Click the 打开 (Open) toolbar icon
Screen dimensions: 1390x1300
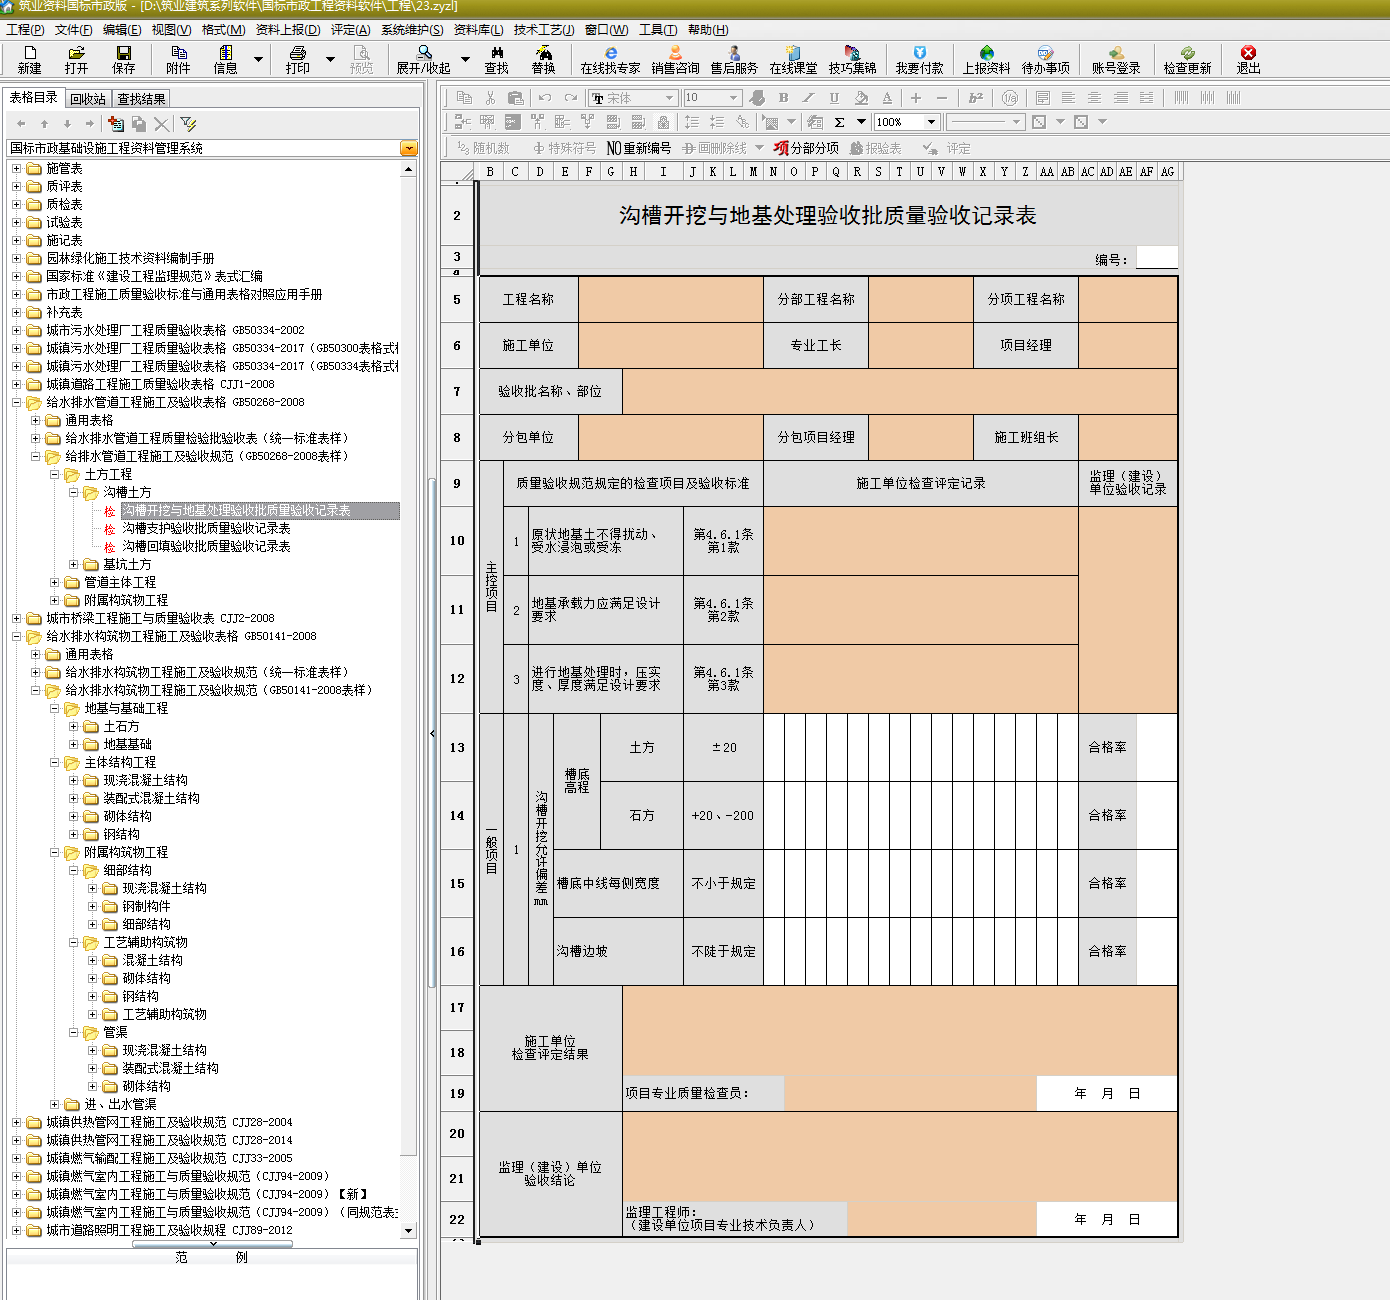[76, 59]
